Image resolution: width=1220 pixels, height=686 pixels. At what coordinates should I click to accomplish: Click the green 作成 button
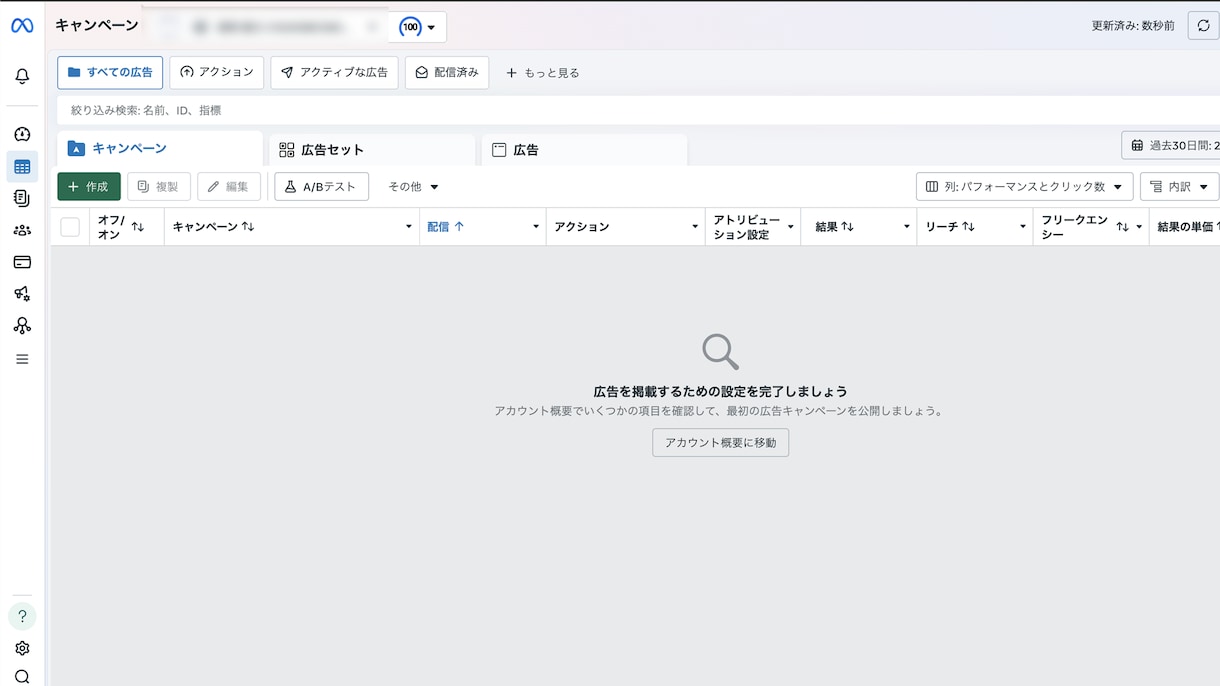tap(89, 187)
